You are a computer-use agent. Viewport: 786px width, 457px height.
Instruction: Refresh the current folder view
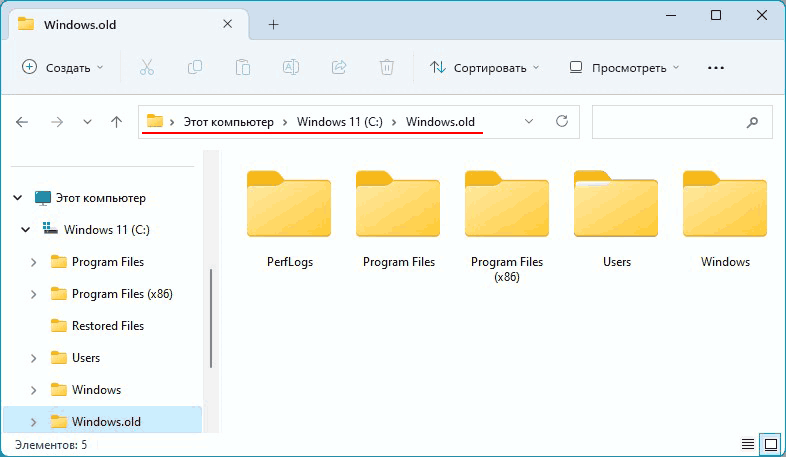tap(562, 121)
